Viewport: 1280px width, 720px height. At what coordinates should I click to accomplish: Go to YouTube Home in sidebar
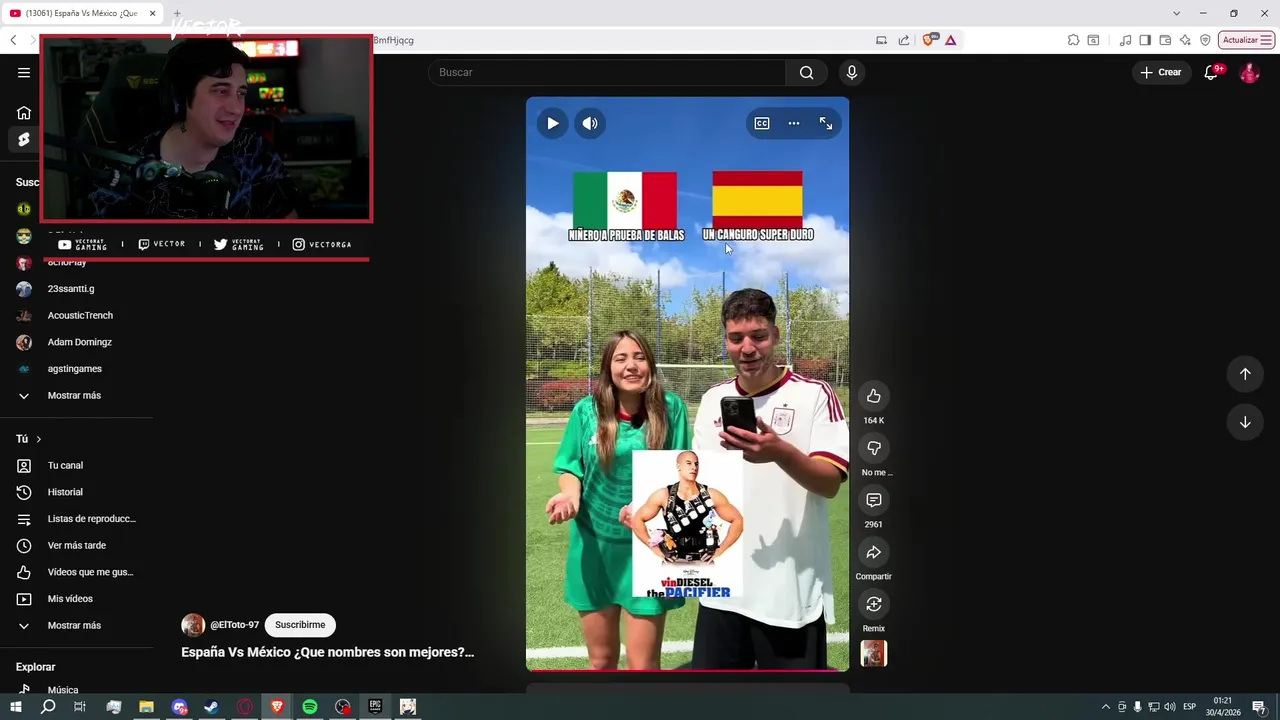[24, 112]
